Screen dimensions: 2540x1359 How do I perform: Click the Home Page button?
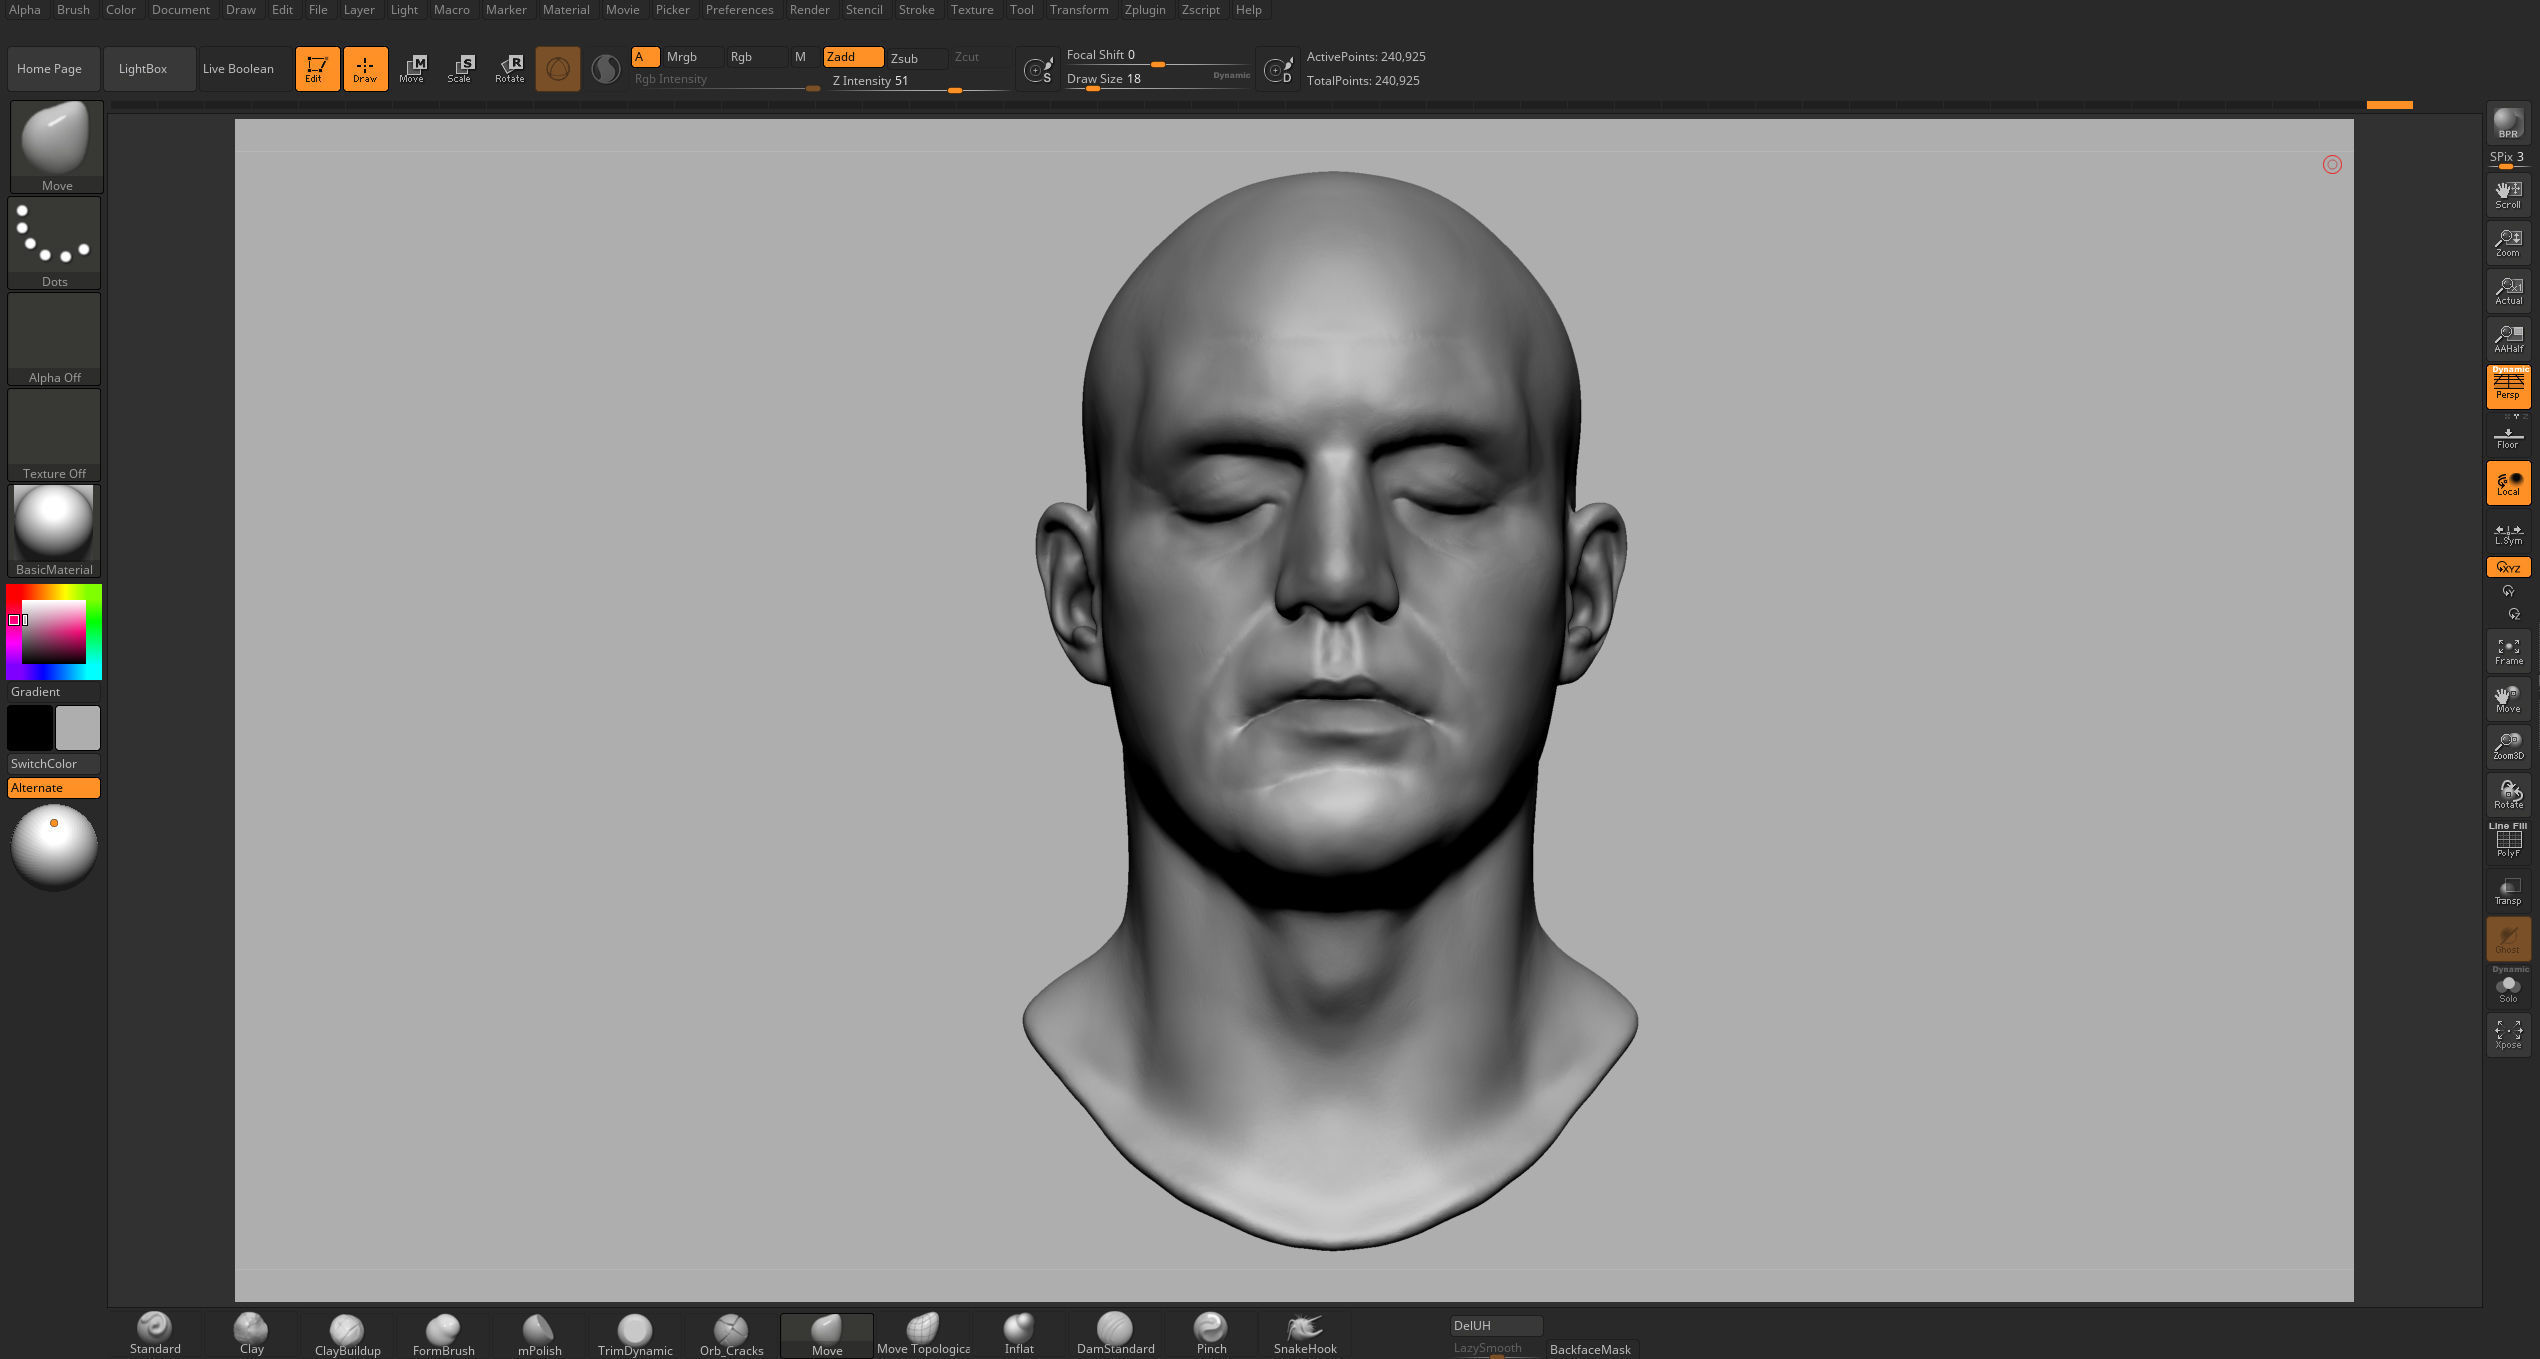[x=53, y=69]
